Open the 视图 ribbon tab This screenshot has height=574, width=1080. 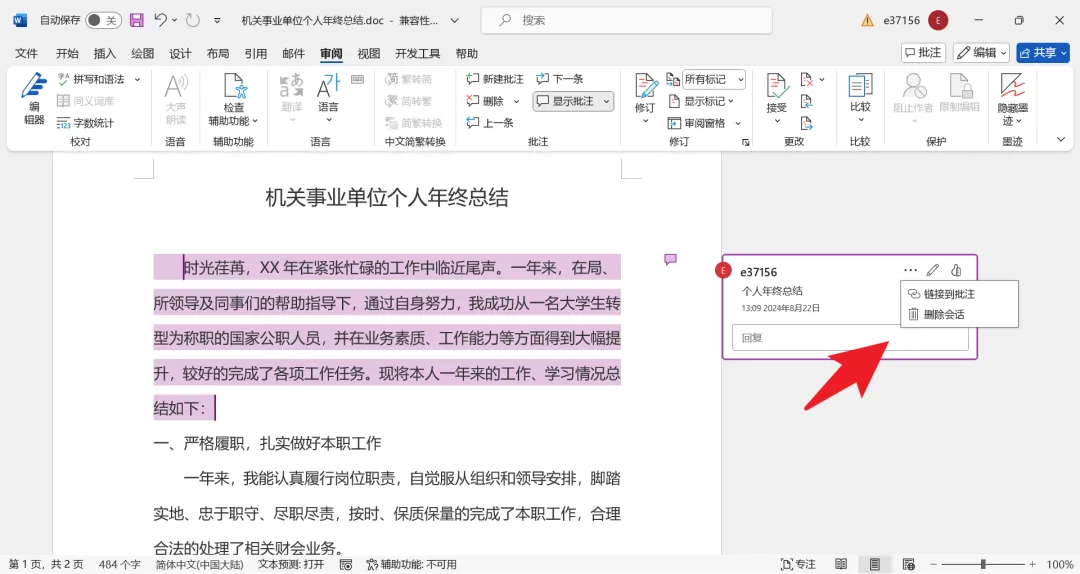[x=368, y=53]
